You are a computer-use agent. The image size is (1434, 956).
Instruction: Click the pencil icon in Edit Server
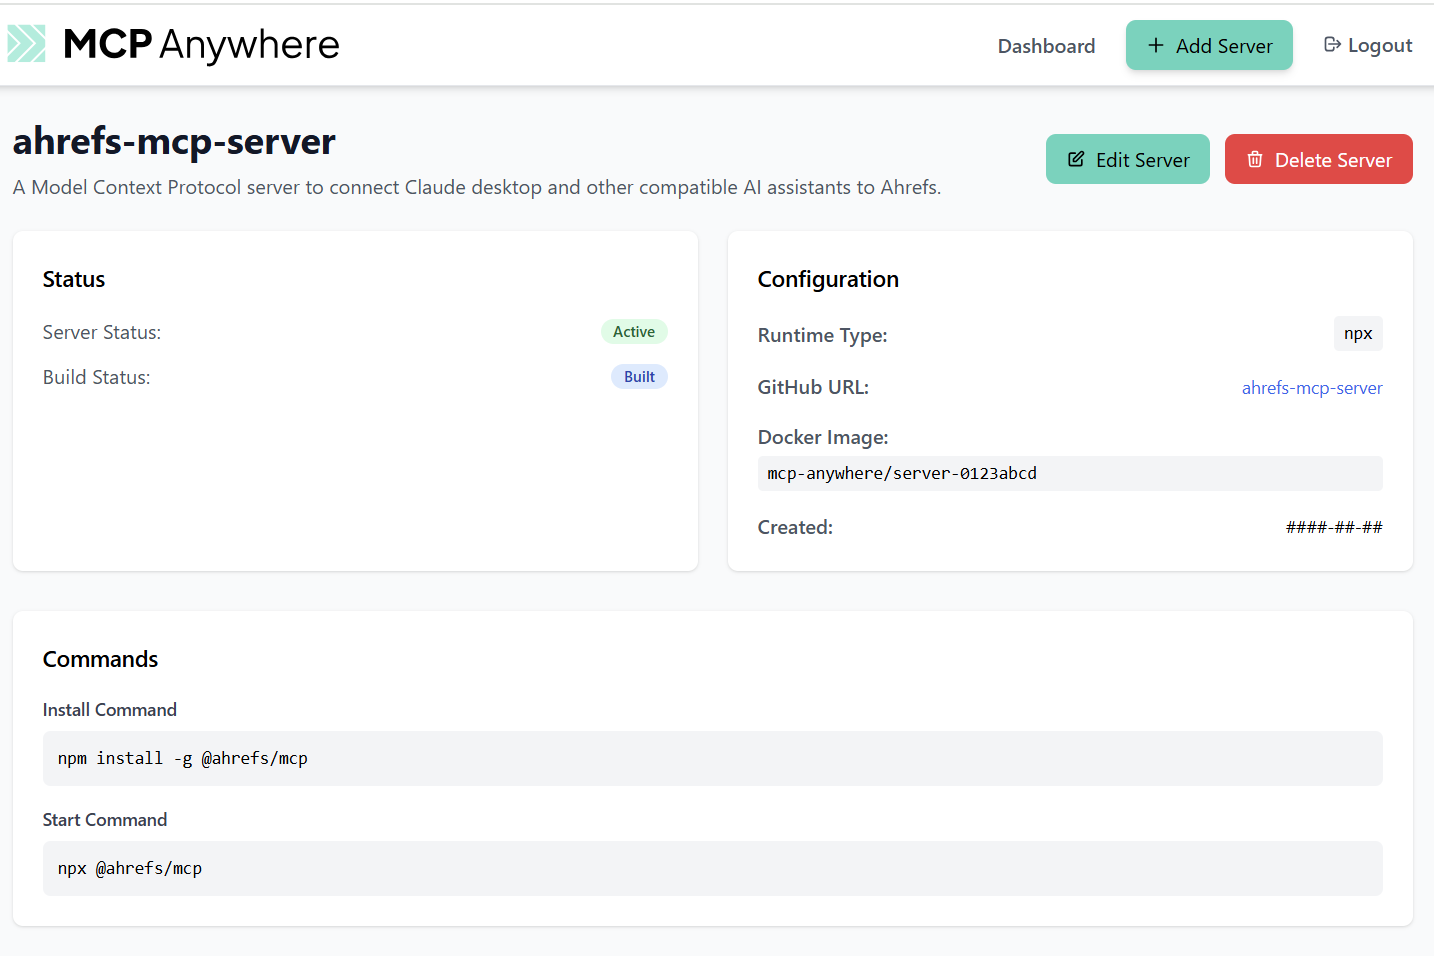1076,159
